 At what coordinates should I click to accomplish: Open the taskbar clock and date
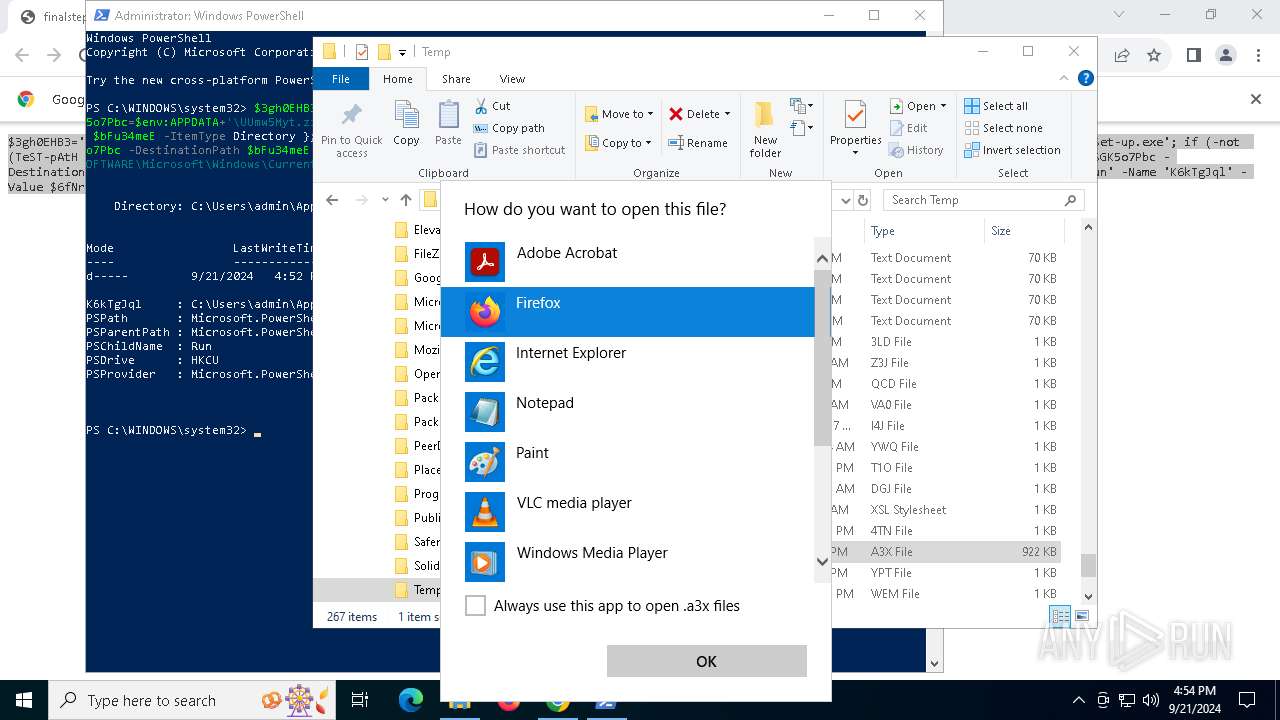pyautogui.click(x=1193, y=700)
